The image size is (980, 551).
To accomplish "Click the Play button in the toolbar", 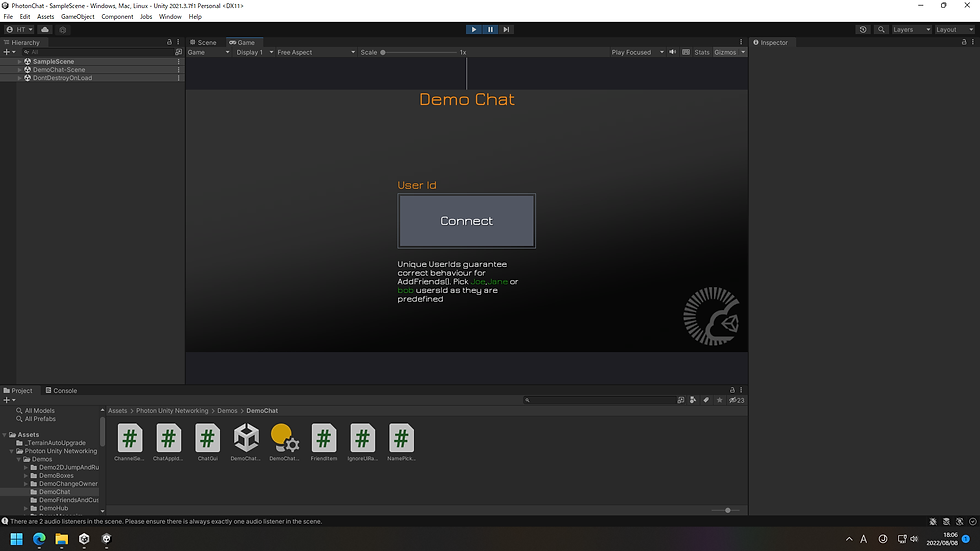I will point(474,29).
